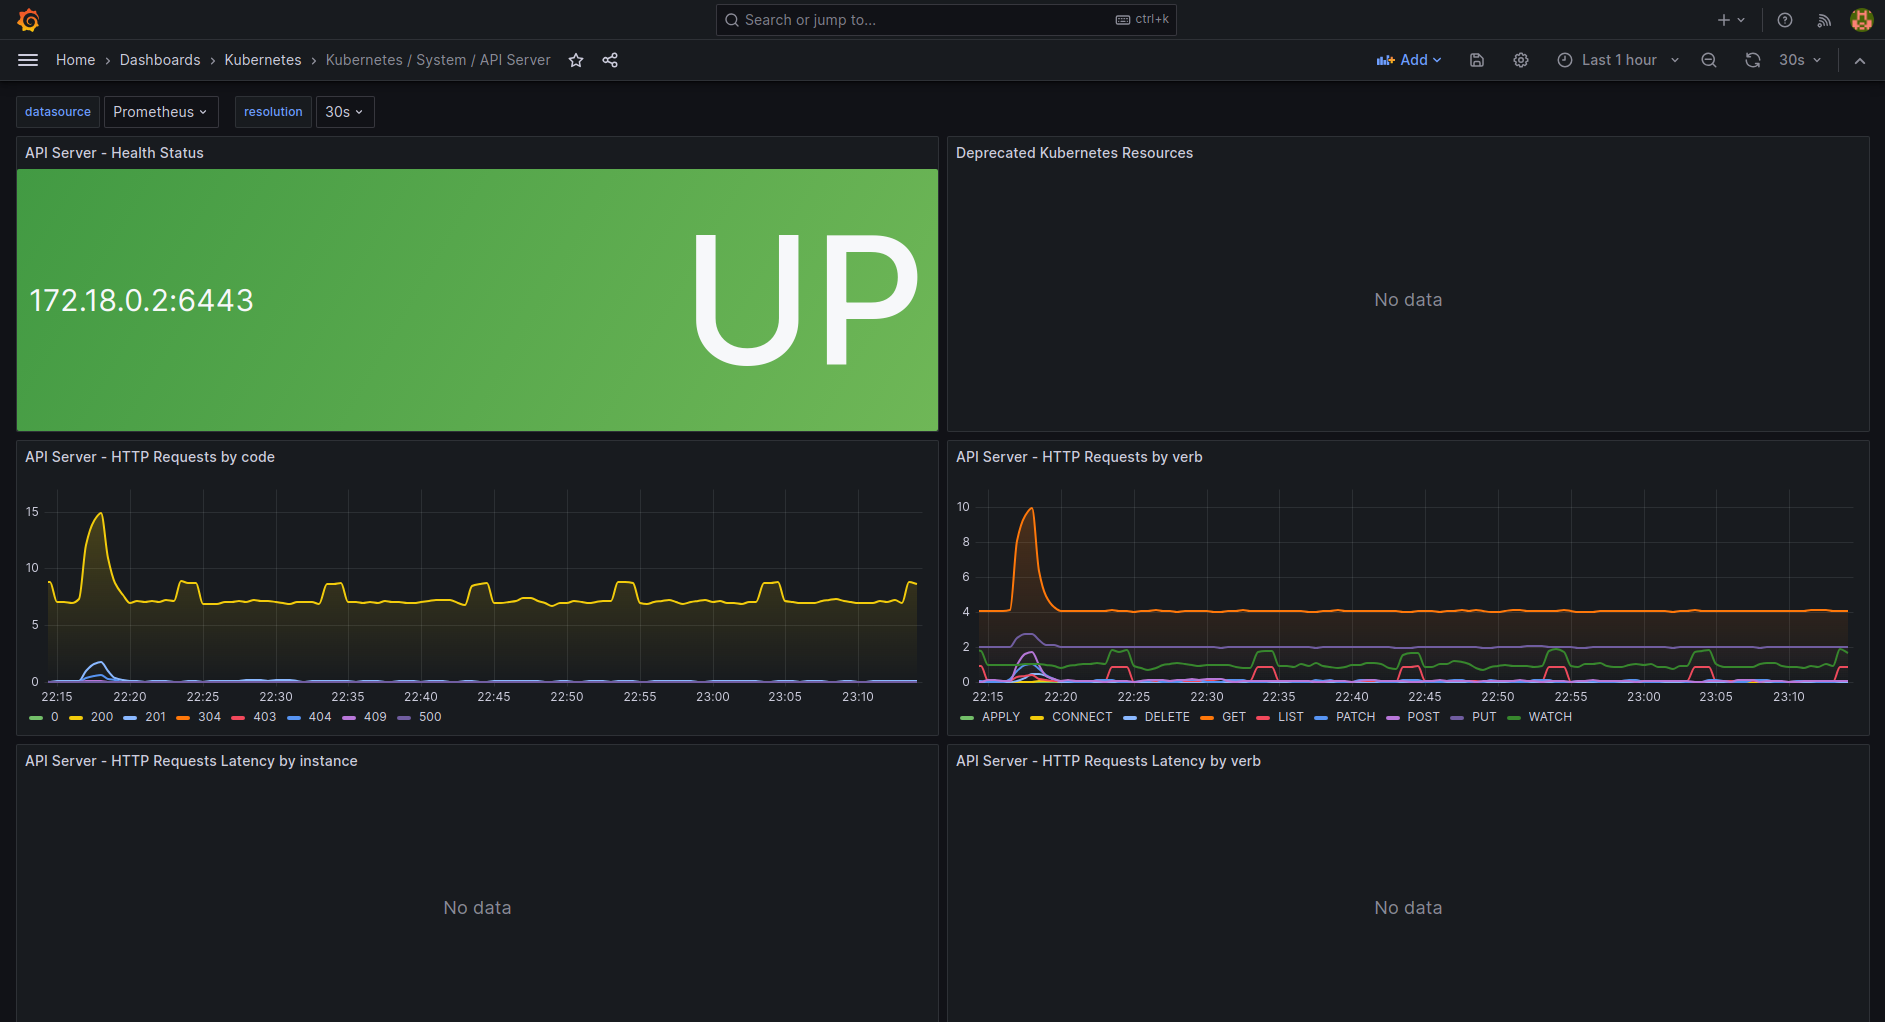Go to the Kubernetes breadcrumb link
Screen dimensions: 1885x1022
click(263, 60)
